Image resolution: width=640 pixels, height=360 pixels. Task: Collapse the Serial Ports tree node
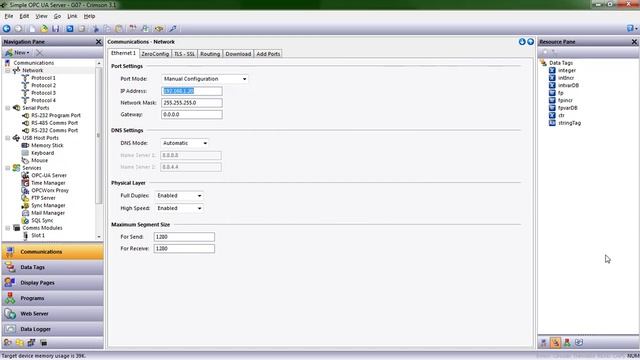tap(8, 108)
